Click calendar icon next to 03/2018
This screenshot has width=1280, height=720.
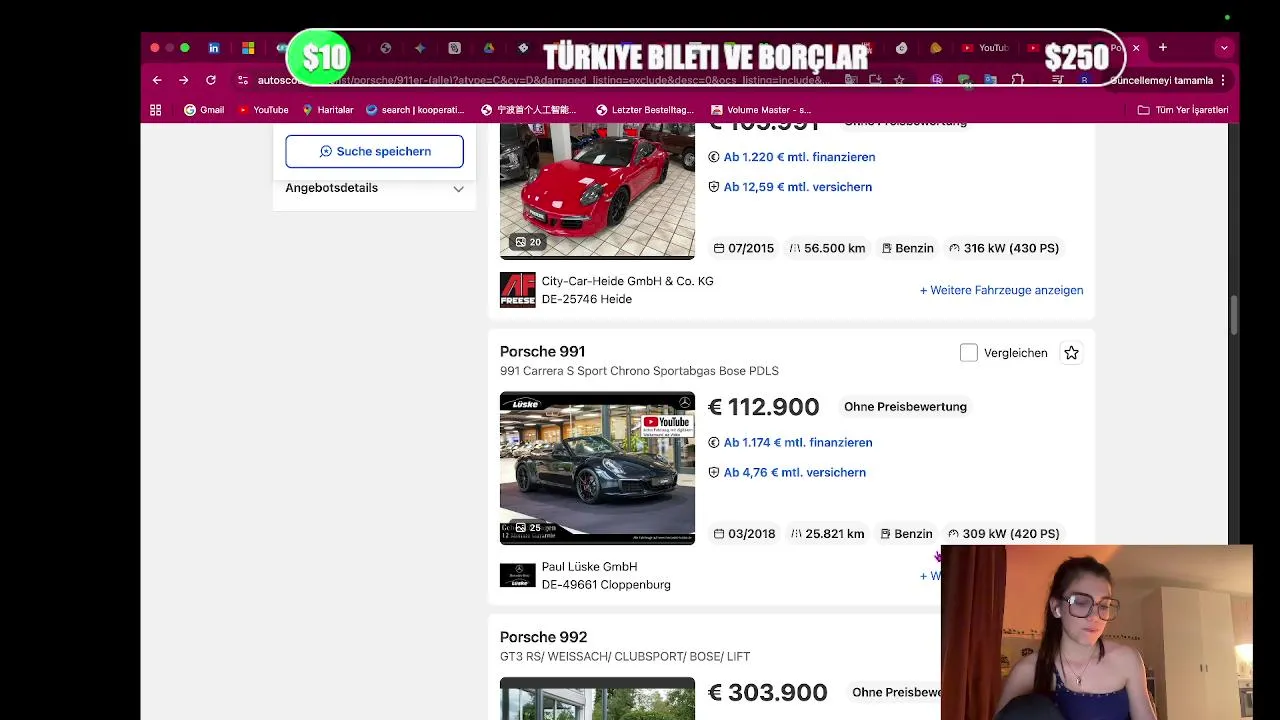[719, 534]
